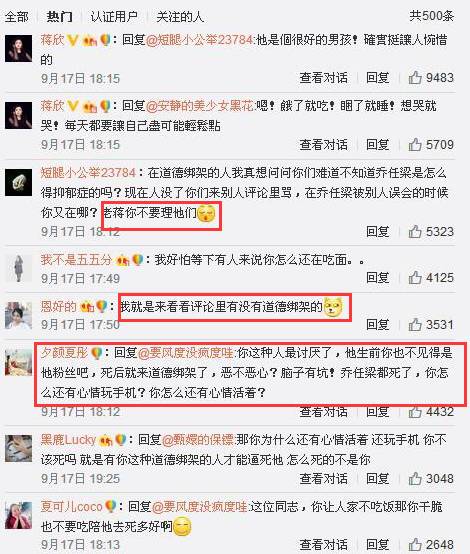Like the comment with 9483 likes
The height and width of the screenshot is (554, 470).
tap(415, 77)
